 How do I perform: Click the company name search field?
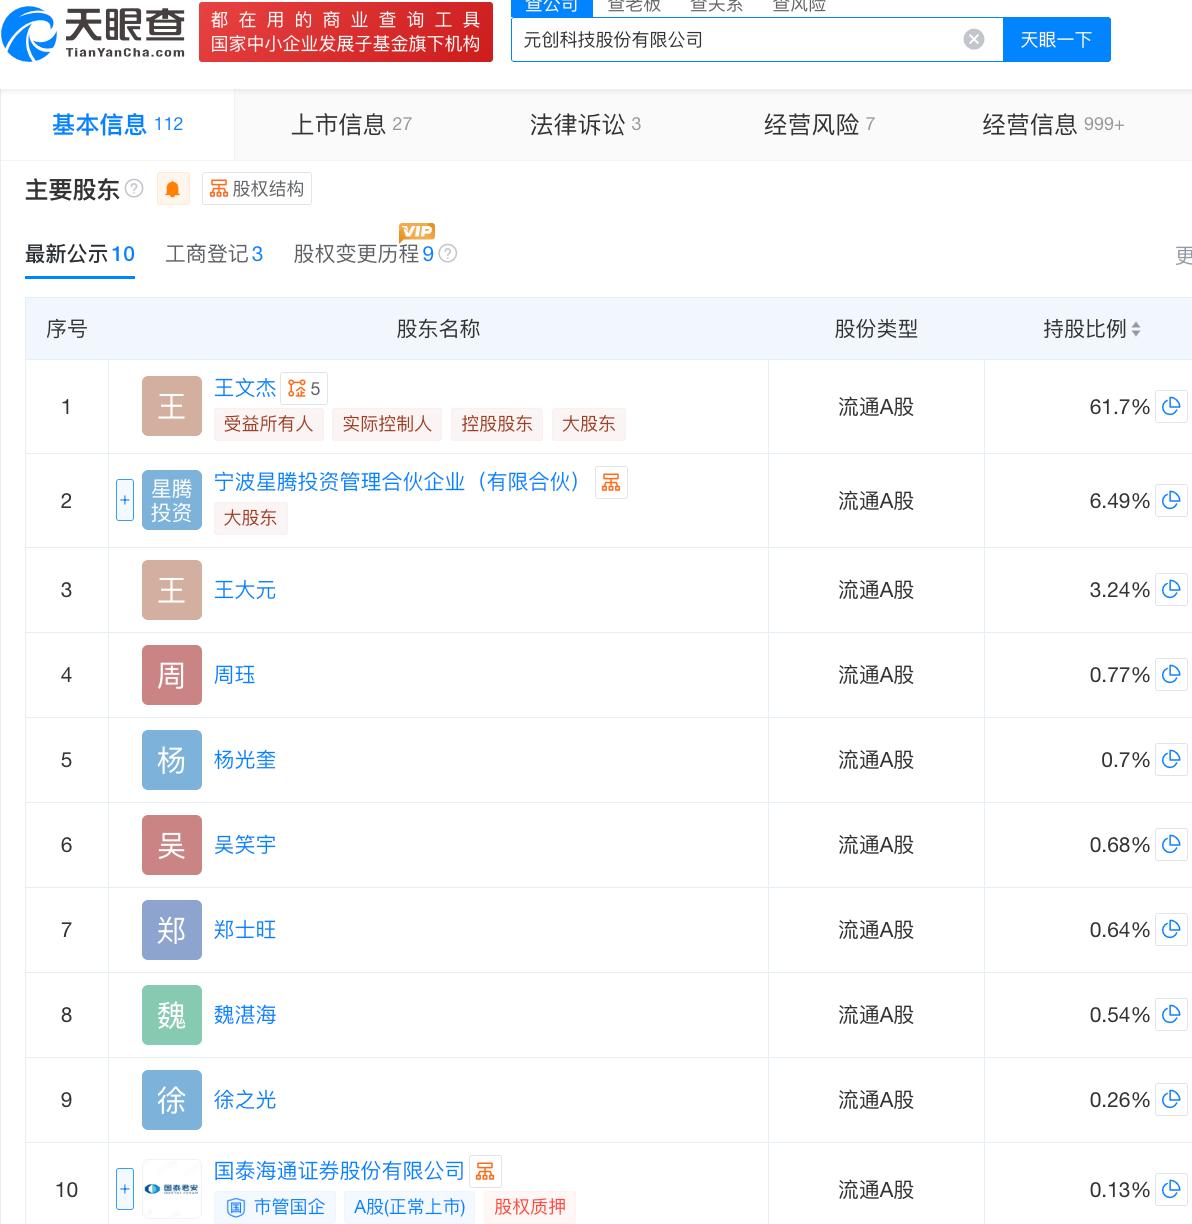tap(735, 40)
